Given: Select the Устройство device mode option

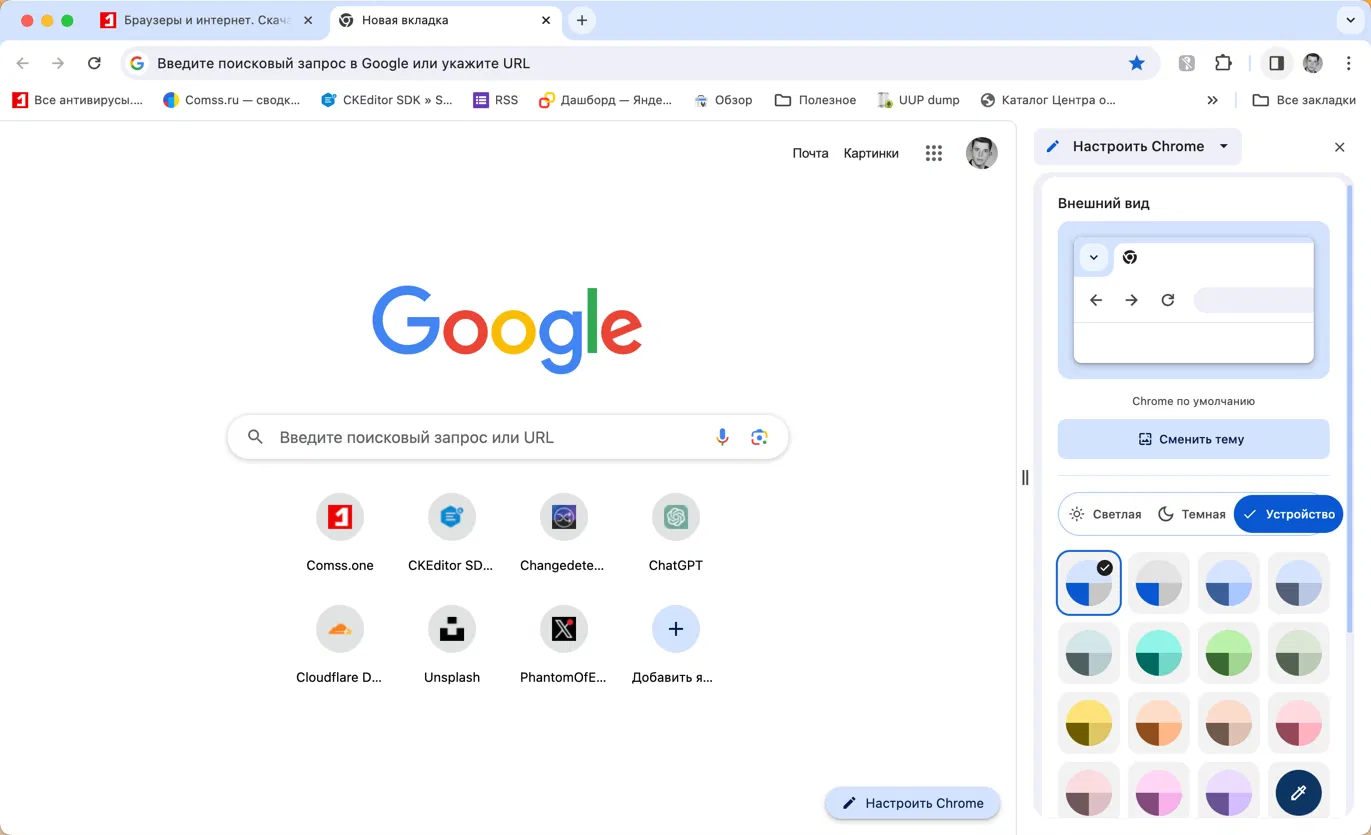Looking at the screenshot, I should 1288,514.
